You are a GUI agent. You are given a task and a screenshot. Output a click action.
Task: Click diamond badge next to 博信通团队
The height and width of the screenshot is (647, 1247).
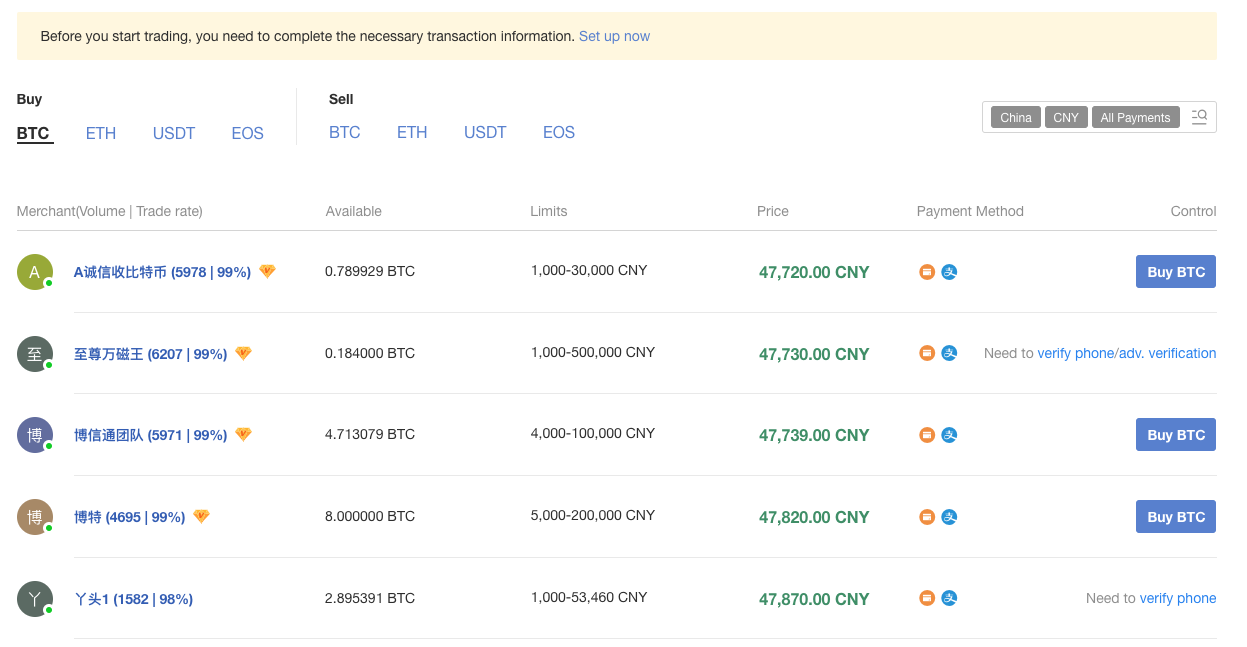[243, 434]
